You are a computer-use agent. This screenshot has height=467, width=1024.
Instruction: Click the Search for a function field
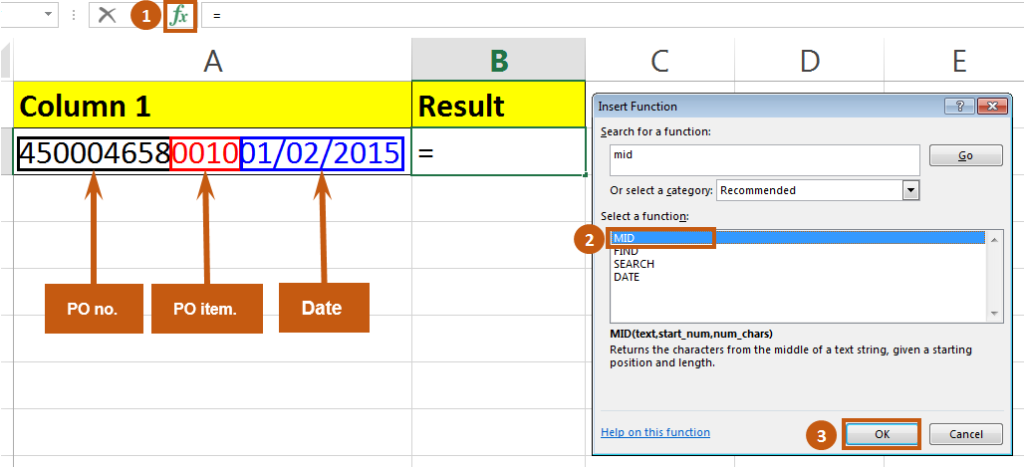click(x=764, y=159)
